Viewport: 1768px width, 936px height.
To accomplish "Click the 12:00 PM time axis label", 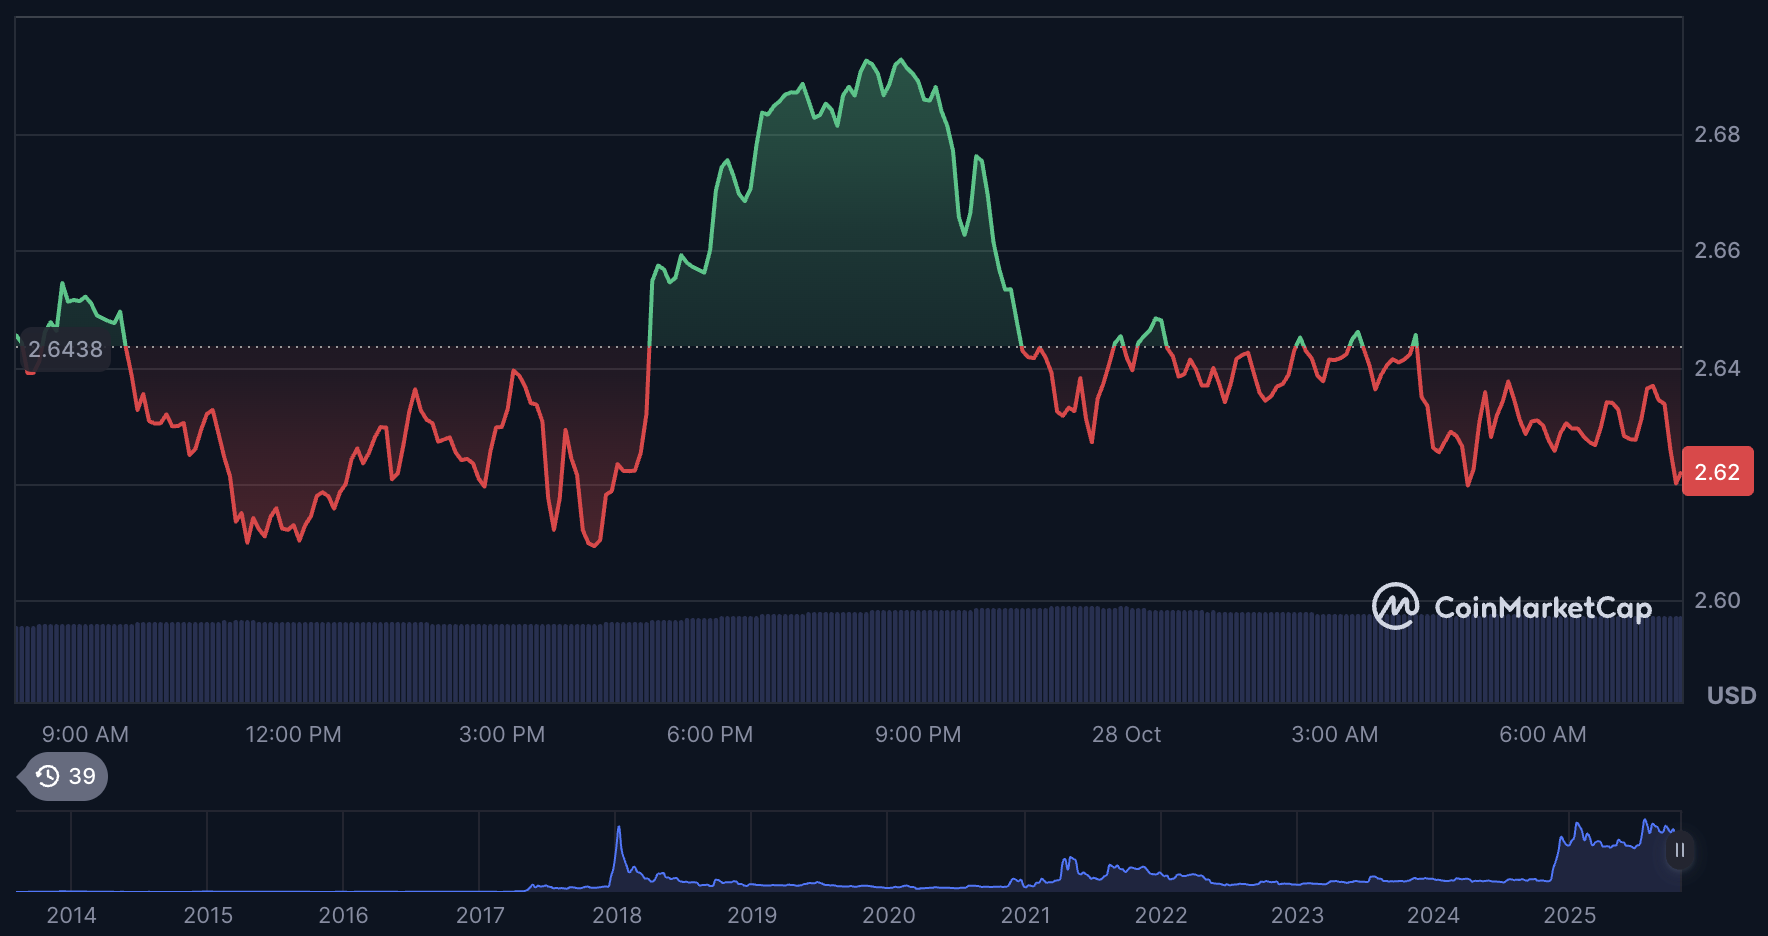I will tap(293, 734).
